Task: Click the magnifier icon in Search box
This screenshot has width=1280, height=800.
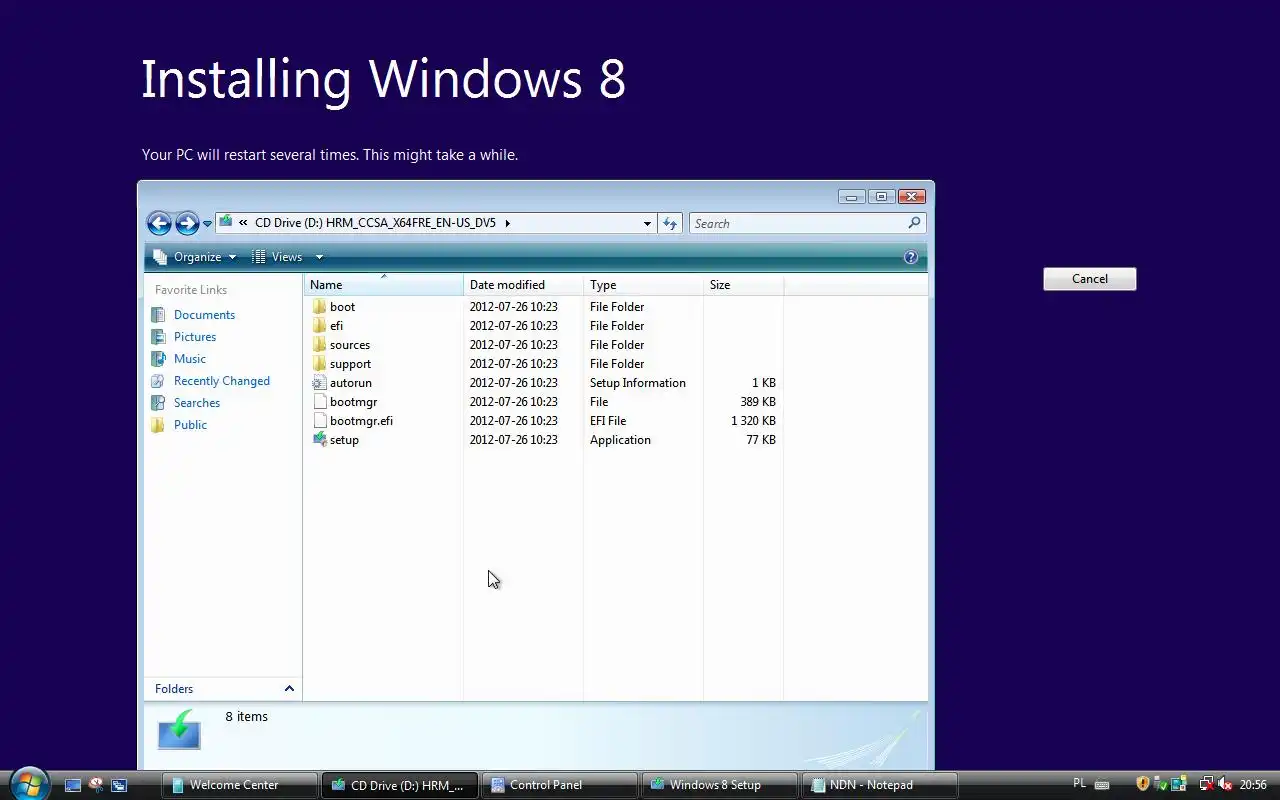Action: pyautogui.click(x=914, y=223)
